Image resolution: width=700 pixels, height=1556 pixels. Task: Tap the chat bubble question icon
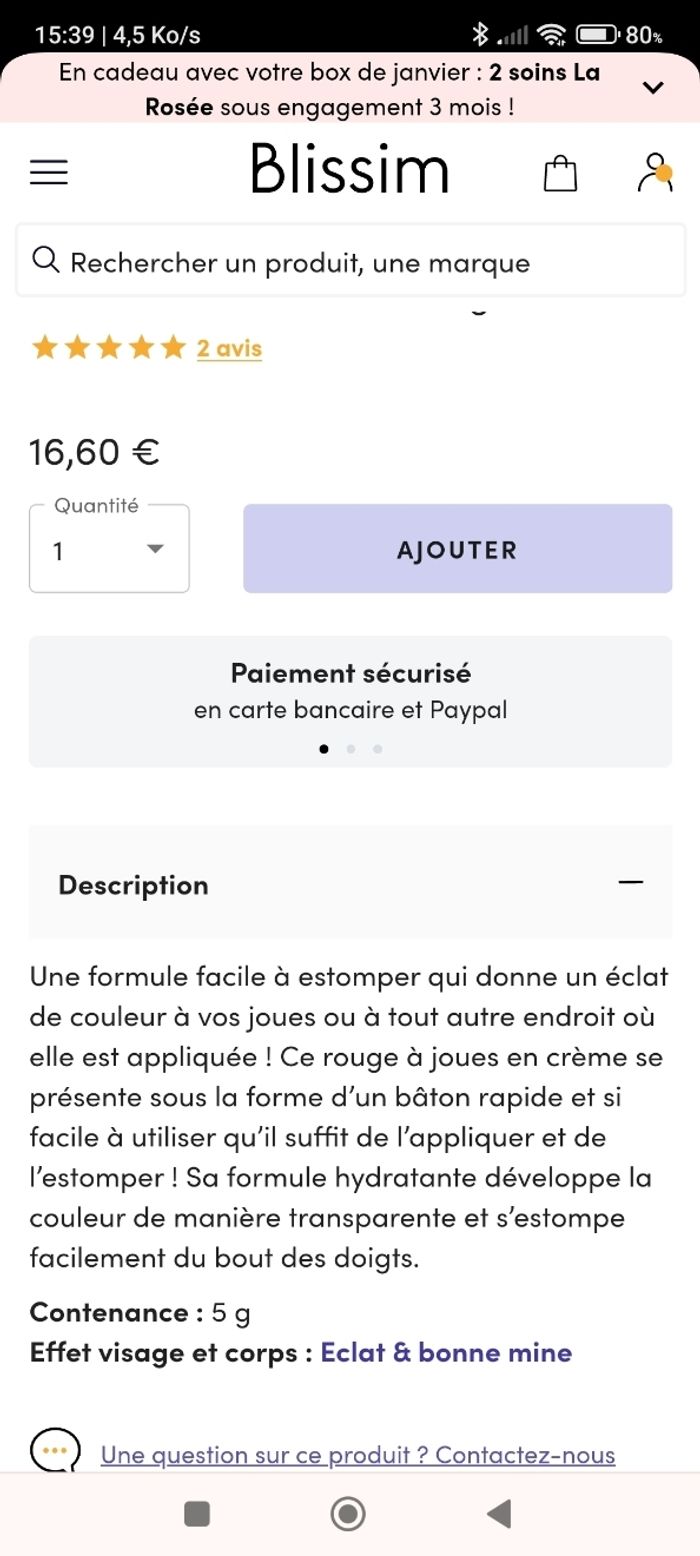(x=54, y=1450)
